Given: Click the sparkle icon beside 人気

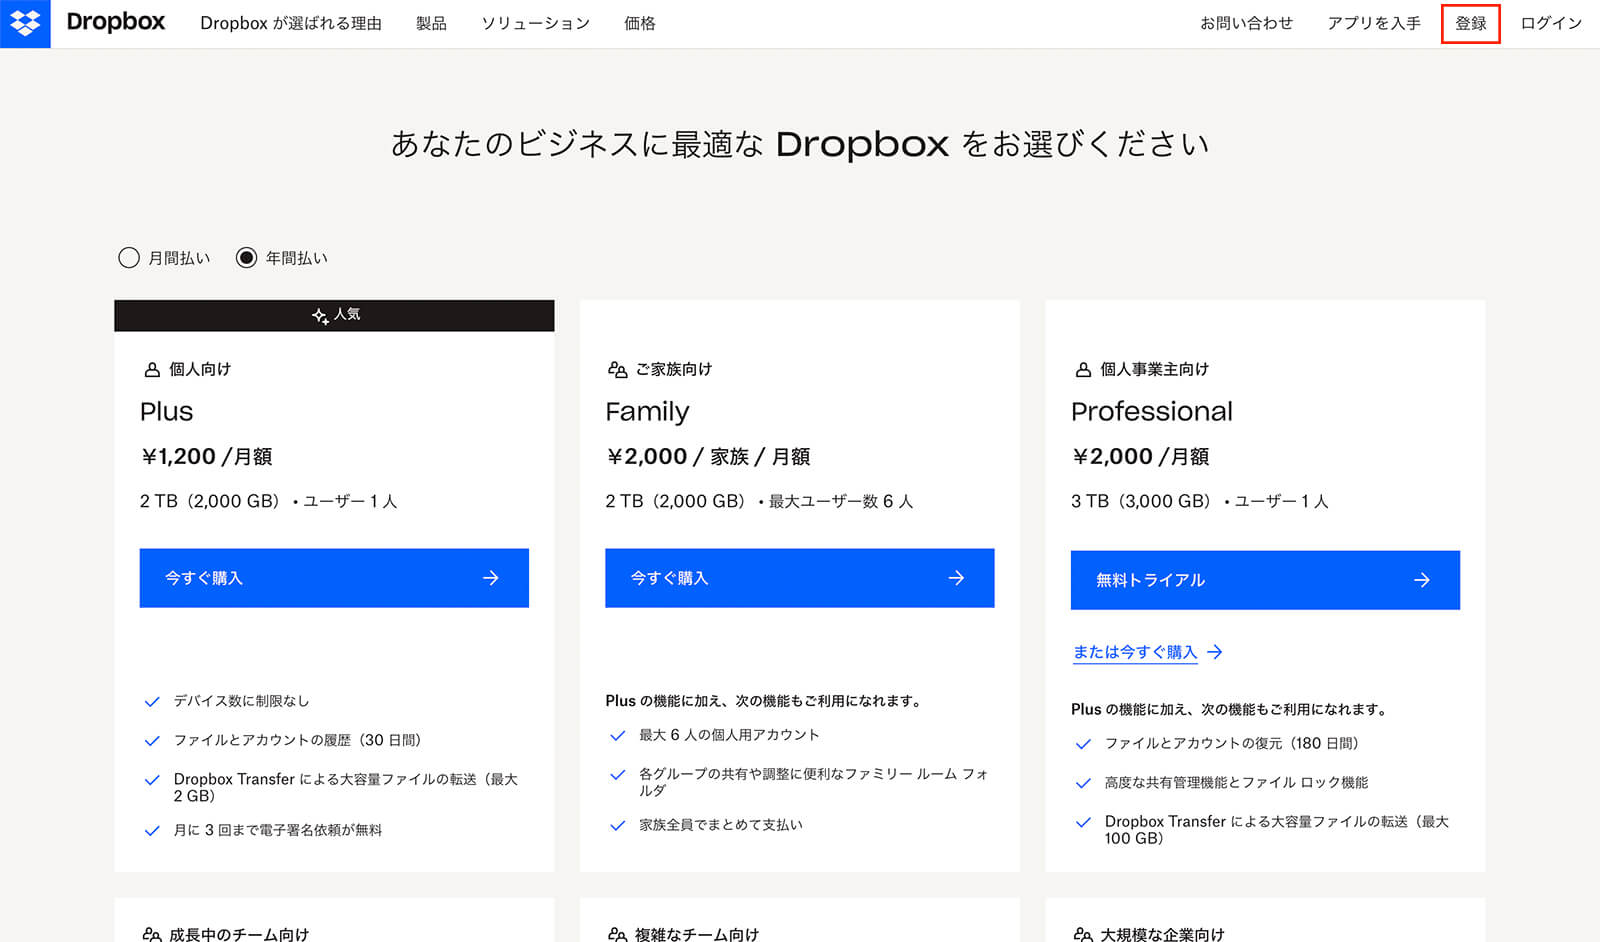Looking at the screenshot, I should 320,316.
